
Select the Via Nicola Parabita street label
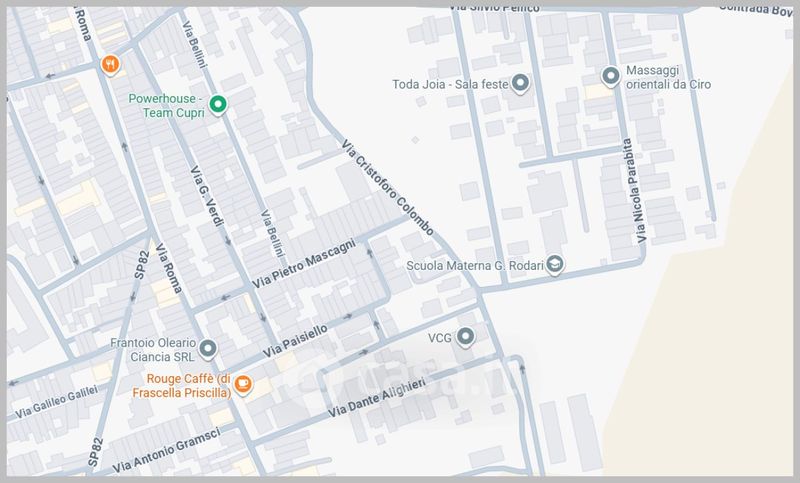tap(641, 190)
